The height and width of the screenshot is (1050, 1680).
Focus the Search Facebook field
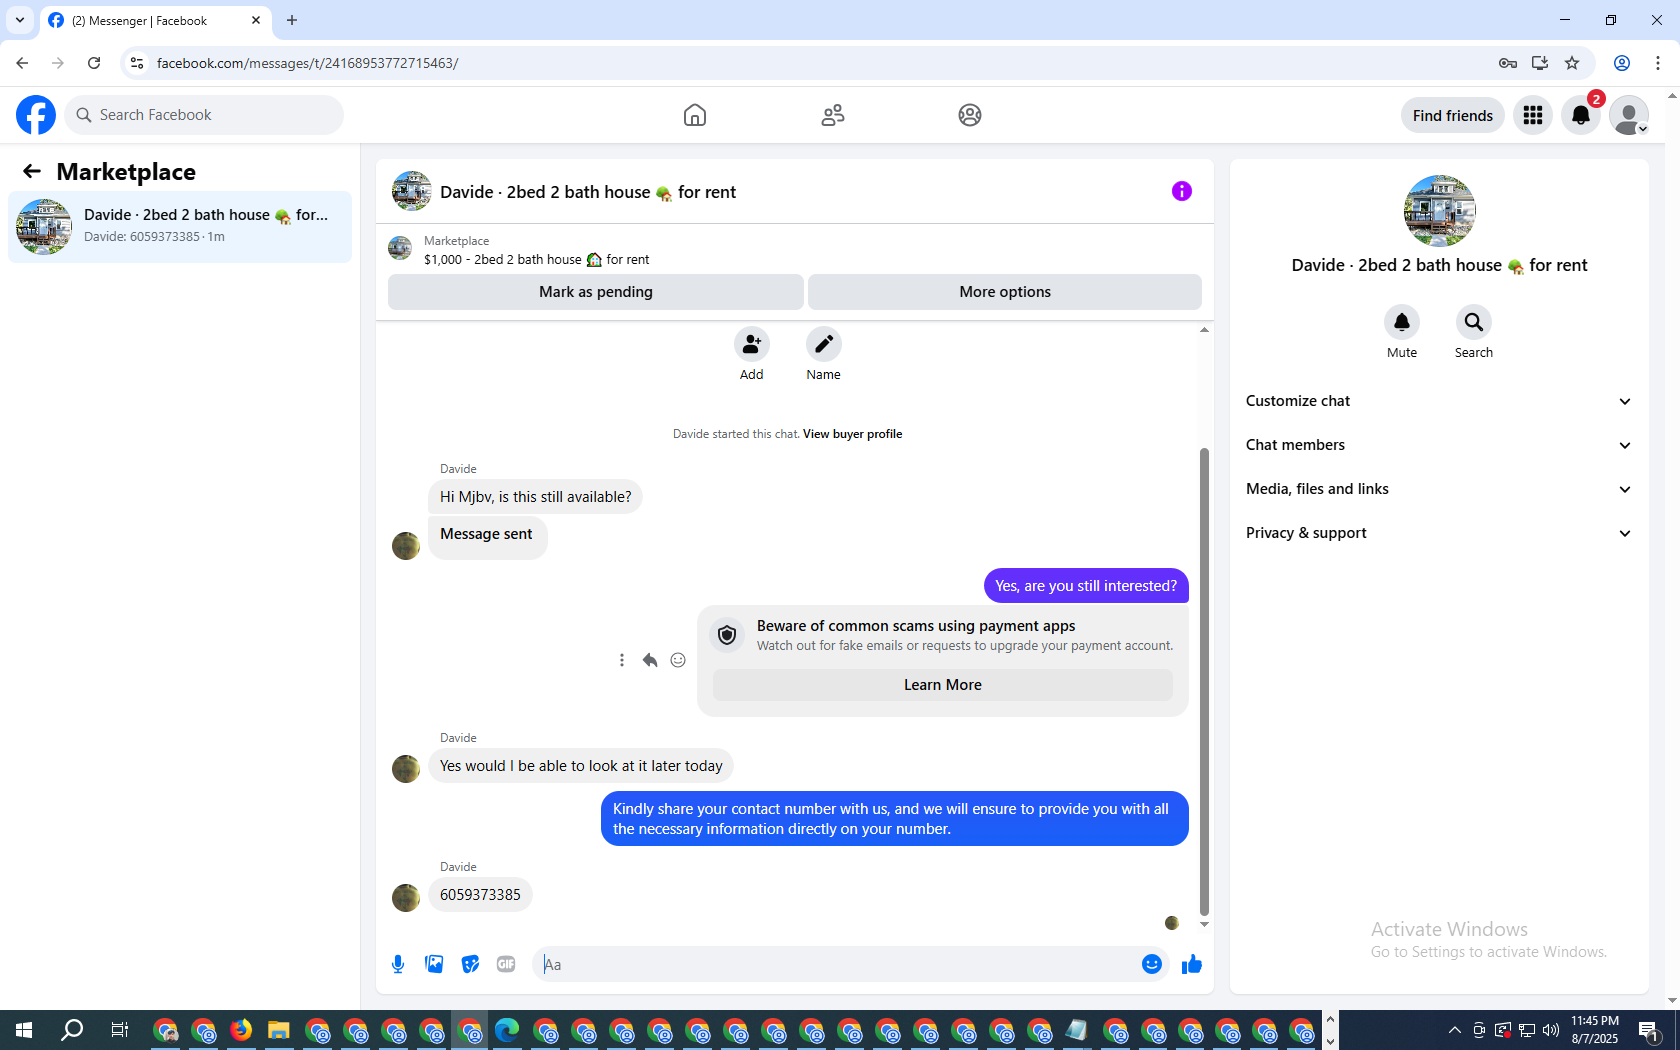pos(205,115)
